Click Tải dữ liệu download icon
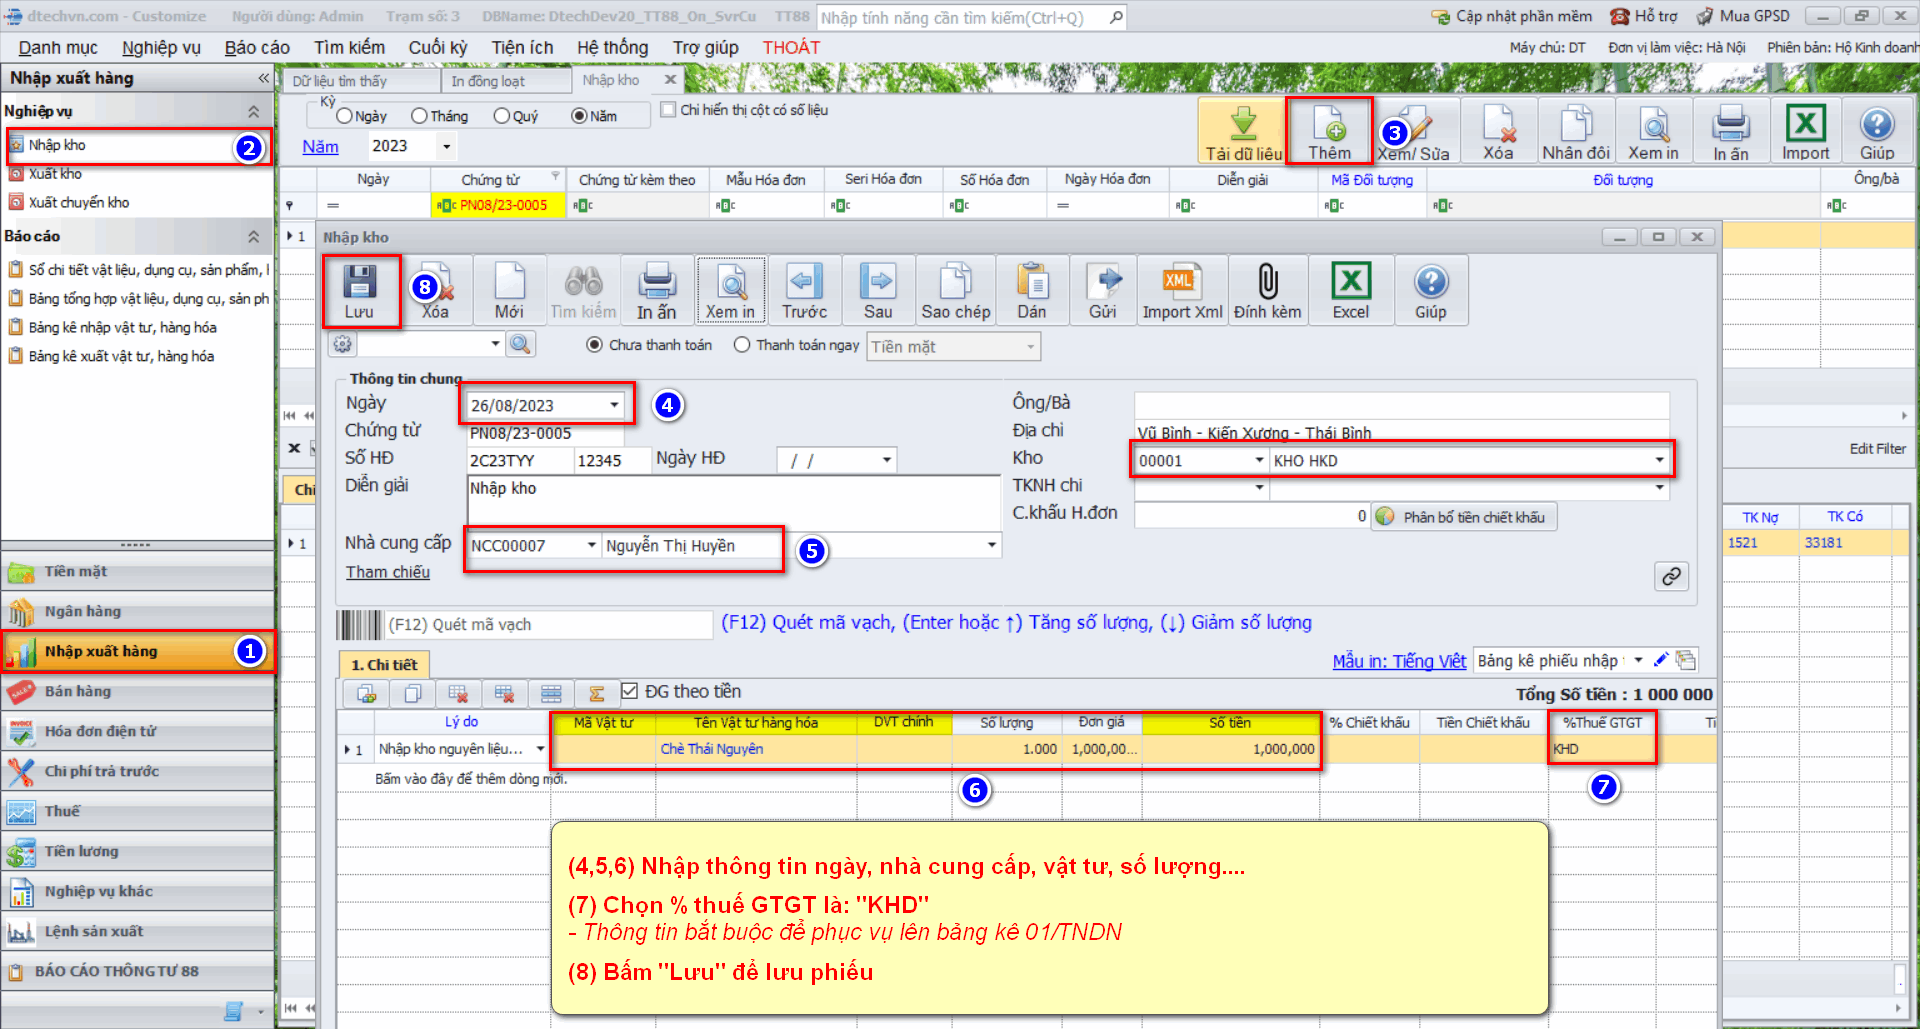 [1242, 132]
